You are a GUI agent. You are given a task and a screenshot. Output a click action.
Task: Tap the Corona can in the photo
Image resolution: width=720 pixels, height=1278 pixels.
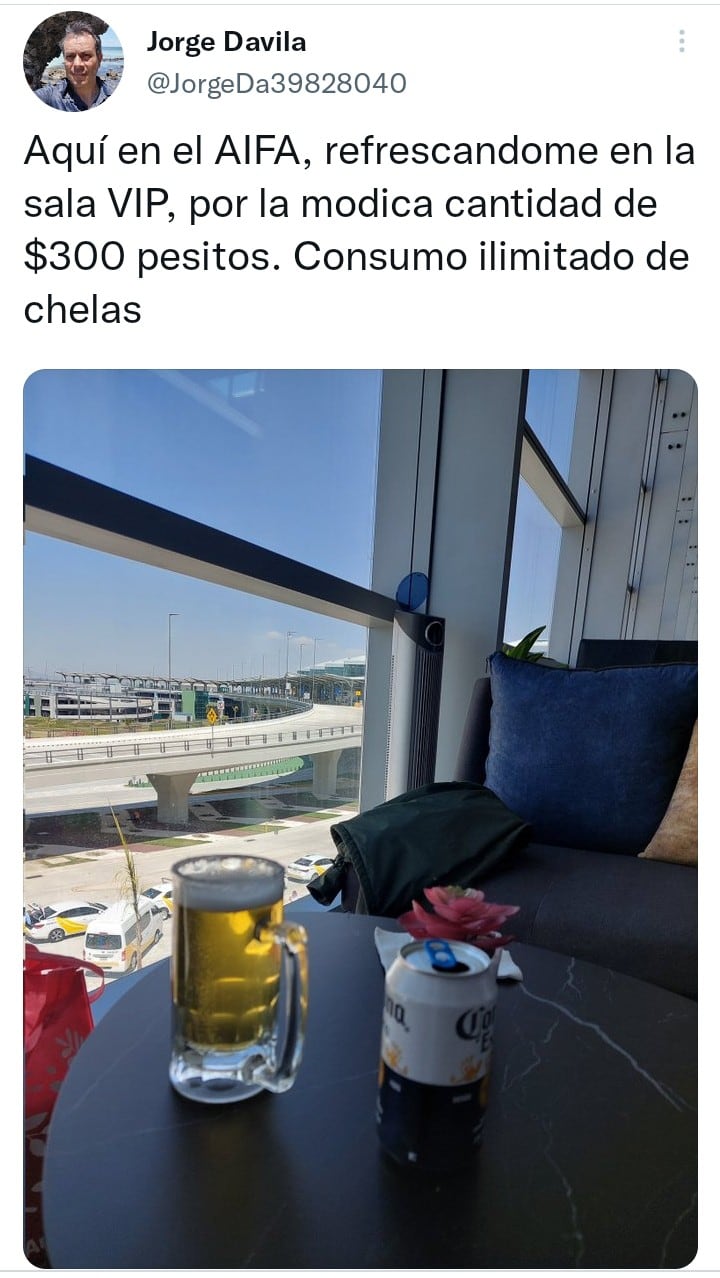click(437, 1051)
